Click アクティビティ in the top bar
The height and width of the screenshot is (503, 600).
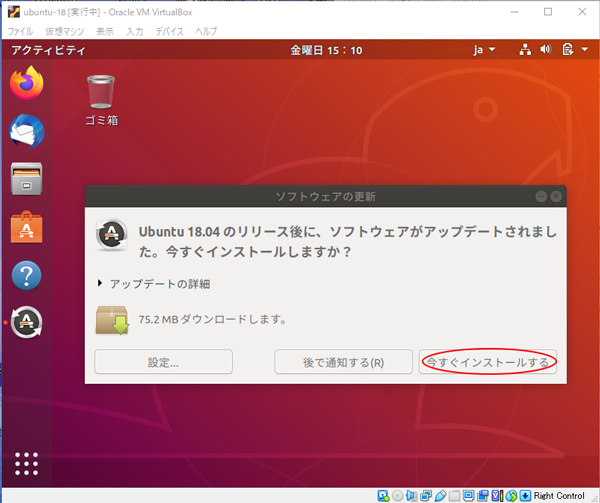pos(48,50)
